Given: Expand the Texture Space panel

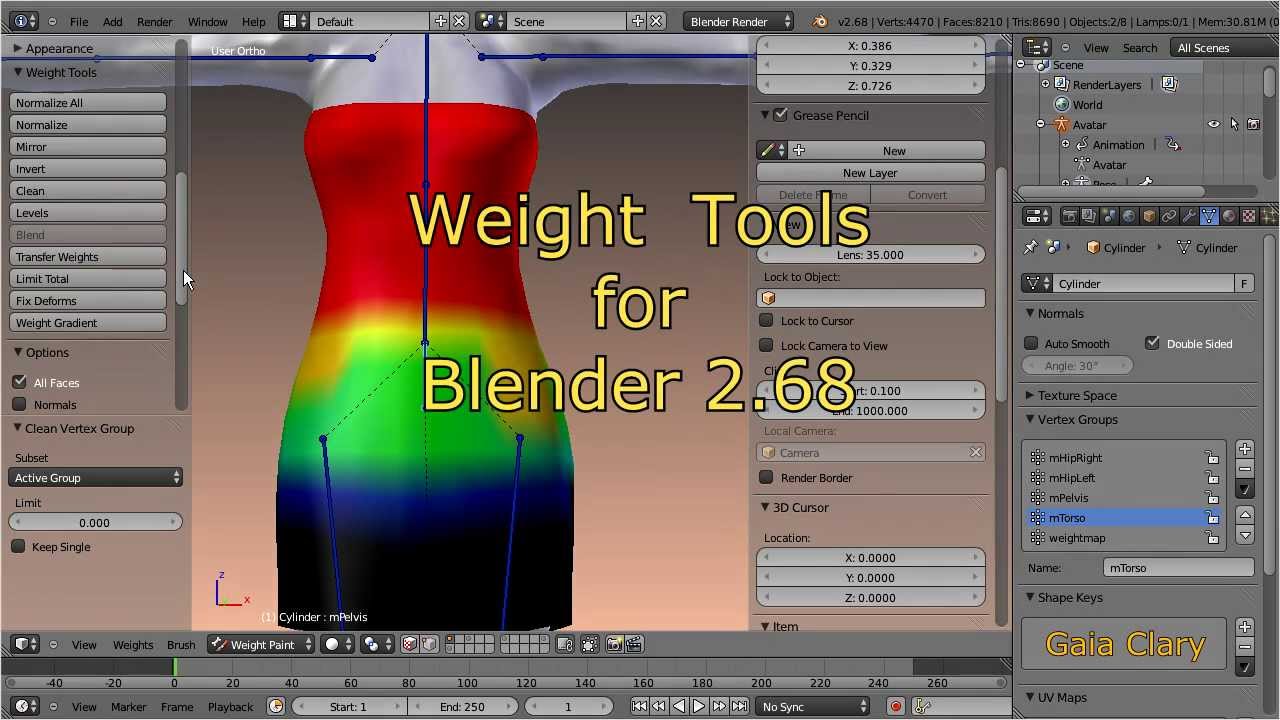Looking at the screenshot, I should (x=1030, y=395).
